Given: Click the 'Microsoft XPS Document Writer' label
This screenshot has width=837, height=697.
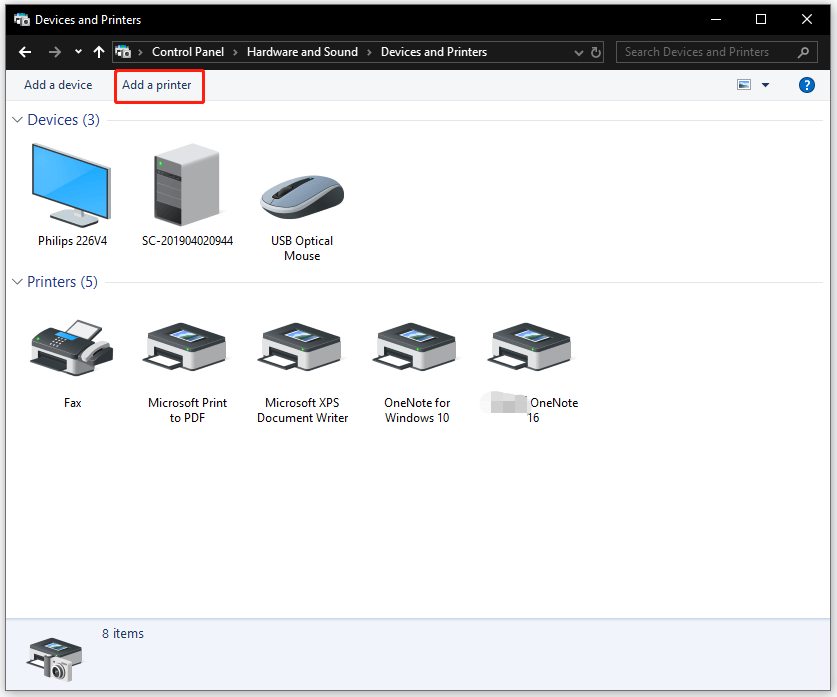Looking at the screenshot, I should click(303, 410).
